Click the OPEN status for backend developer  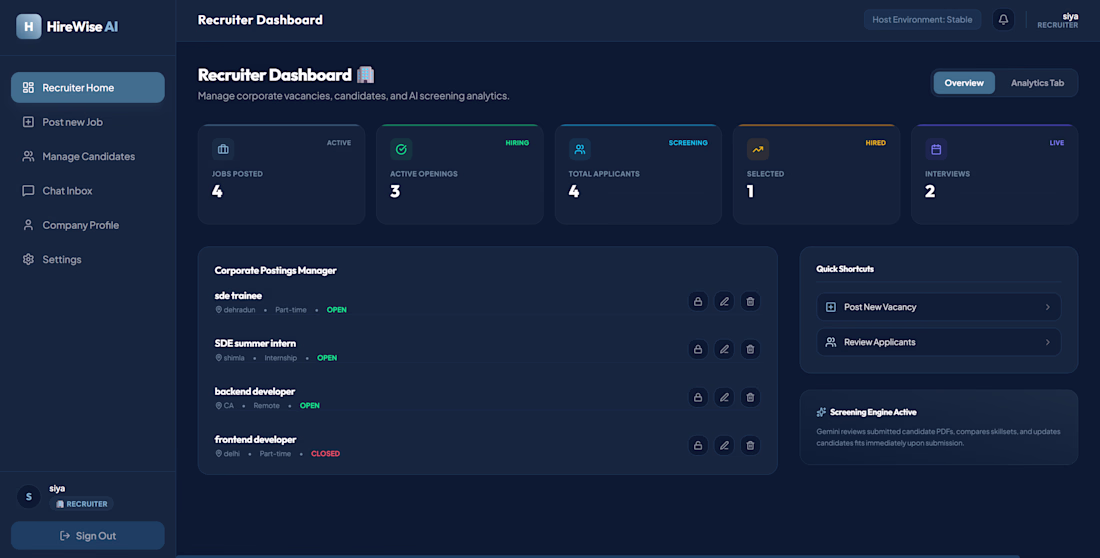309,406
